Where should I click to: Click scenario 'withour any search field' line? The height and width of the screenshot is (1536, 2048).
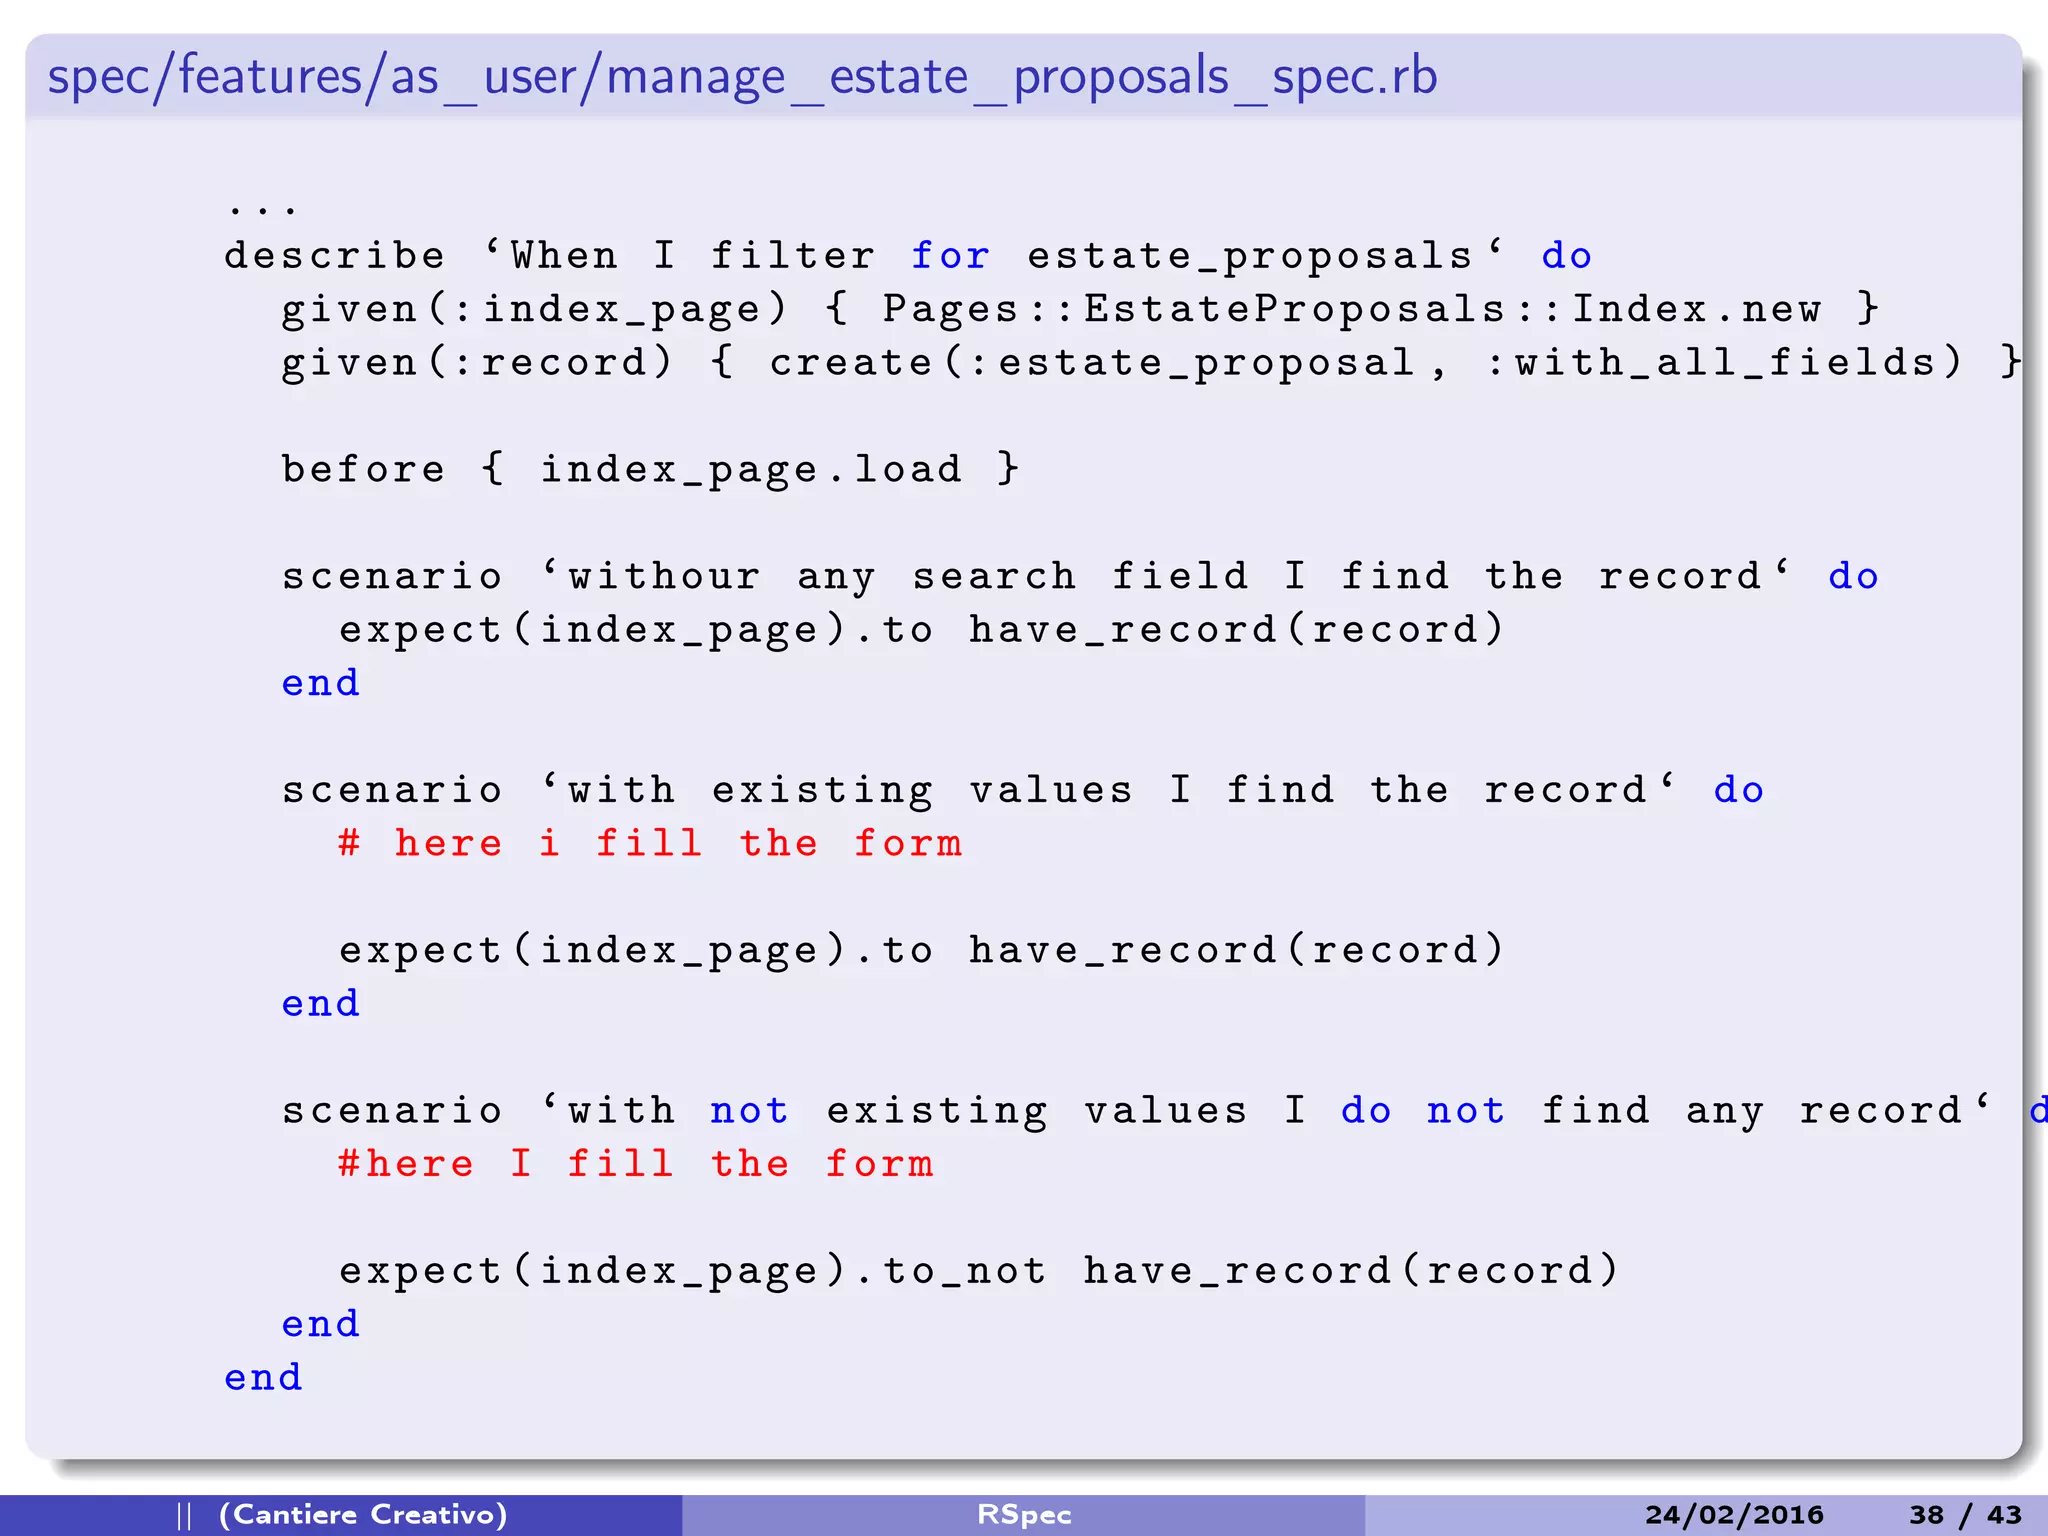click(1080, 576)
